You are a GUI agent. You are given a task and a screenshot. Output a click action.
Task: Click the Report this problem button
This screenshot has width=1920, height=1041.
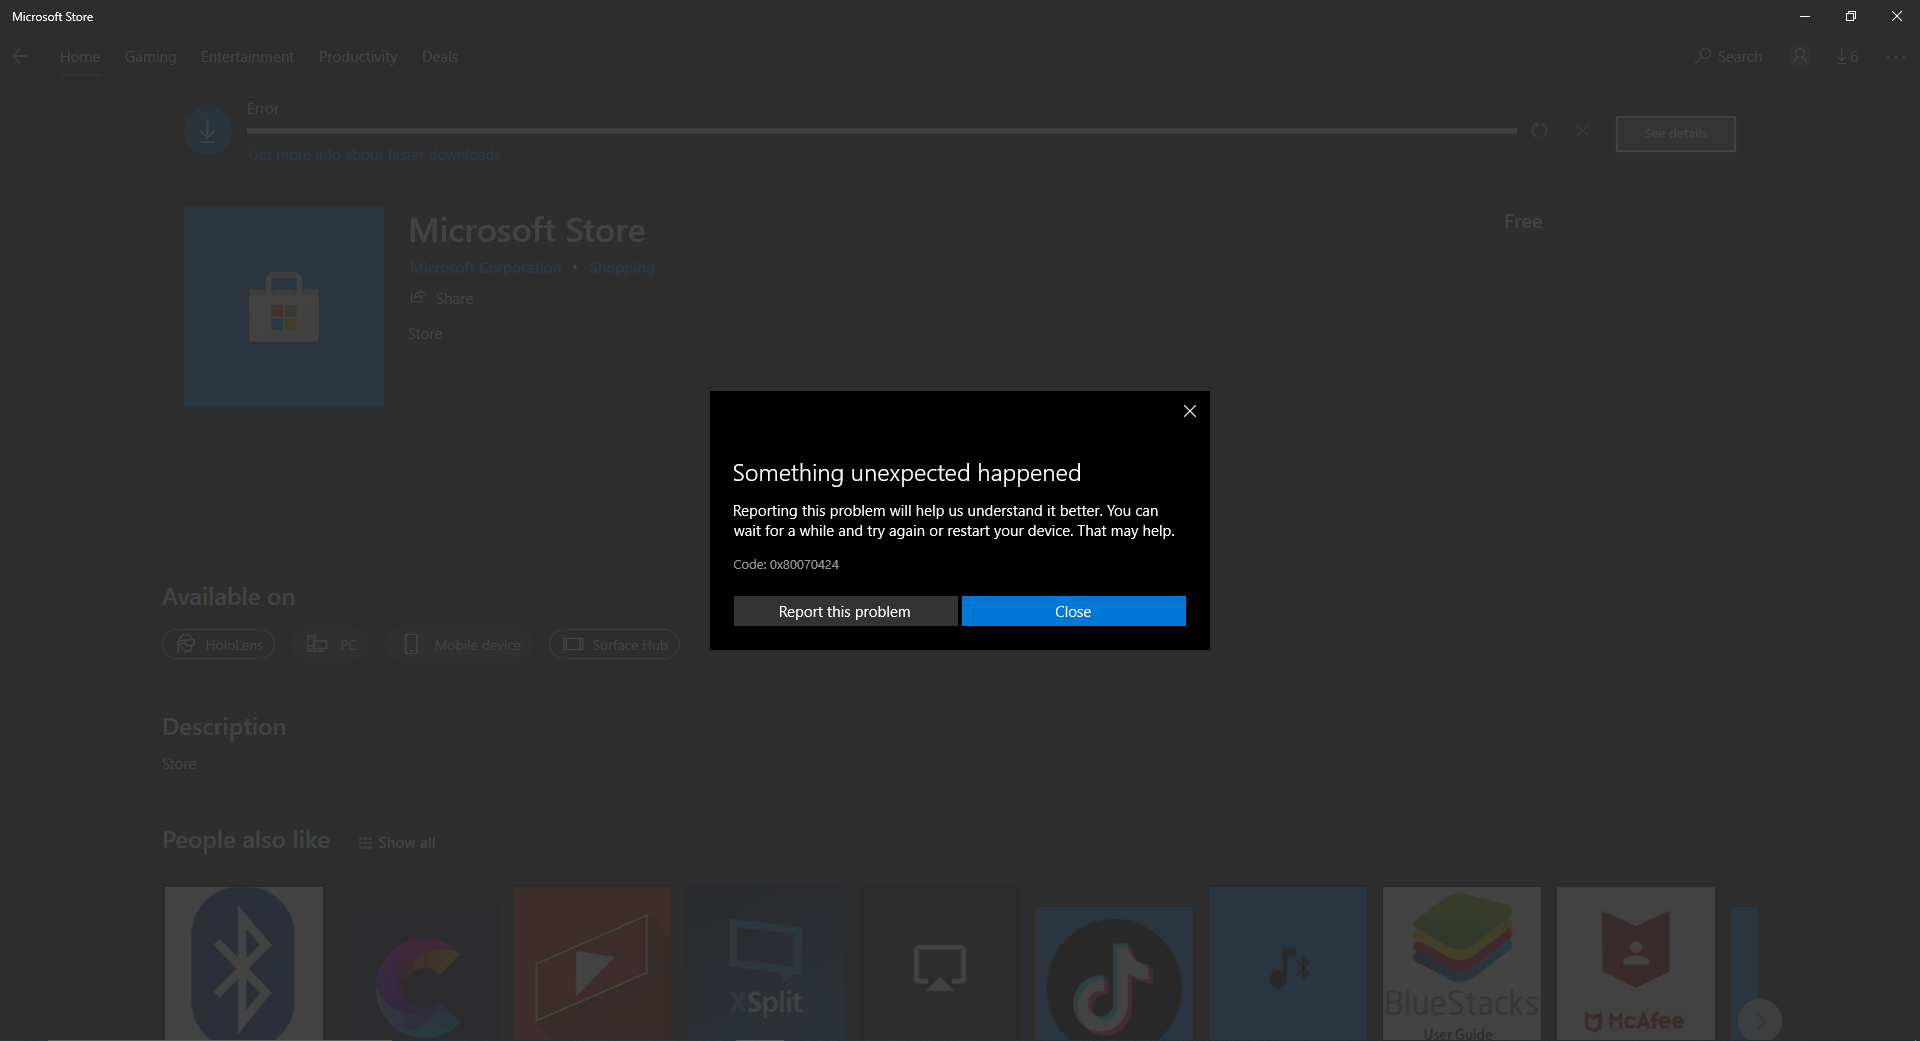pos(845,611)
